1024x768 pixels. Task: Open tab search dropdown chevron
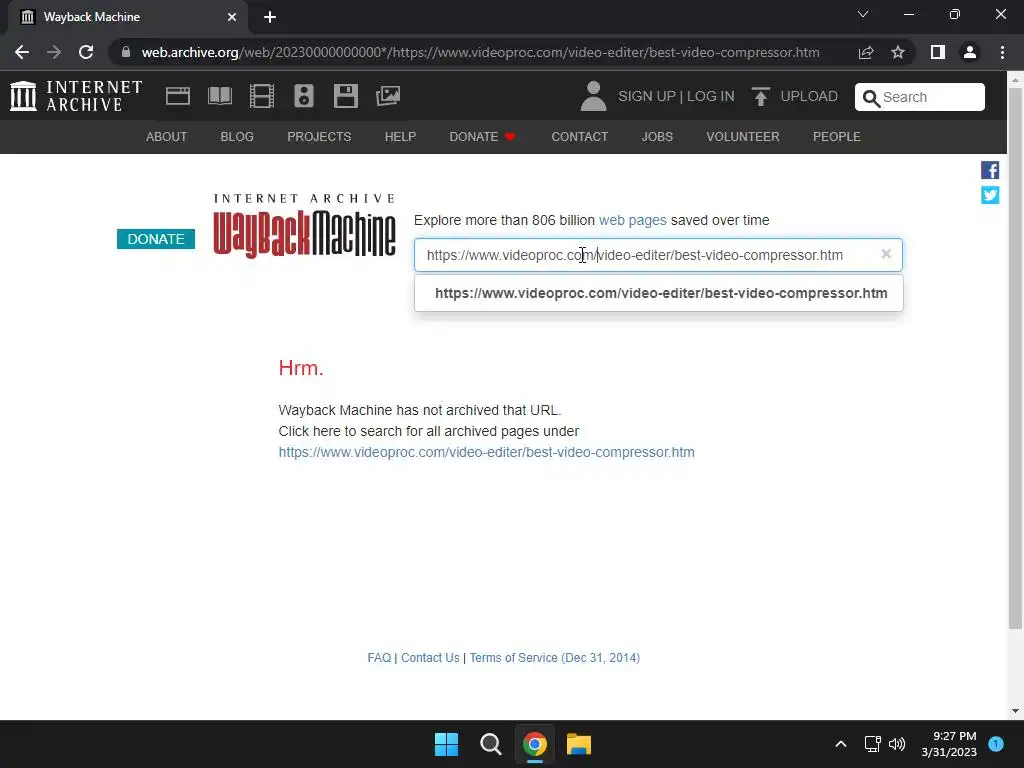tap(863, 14)
